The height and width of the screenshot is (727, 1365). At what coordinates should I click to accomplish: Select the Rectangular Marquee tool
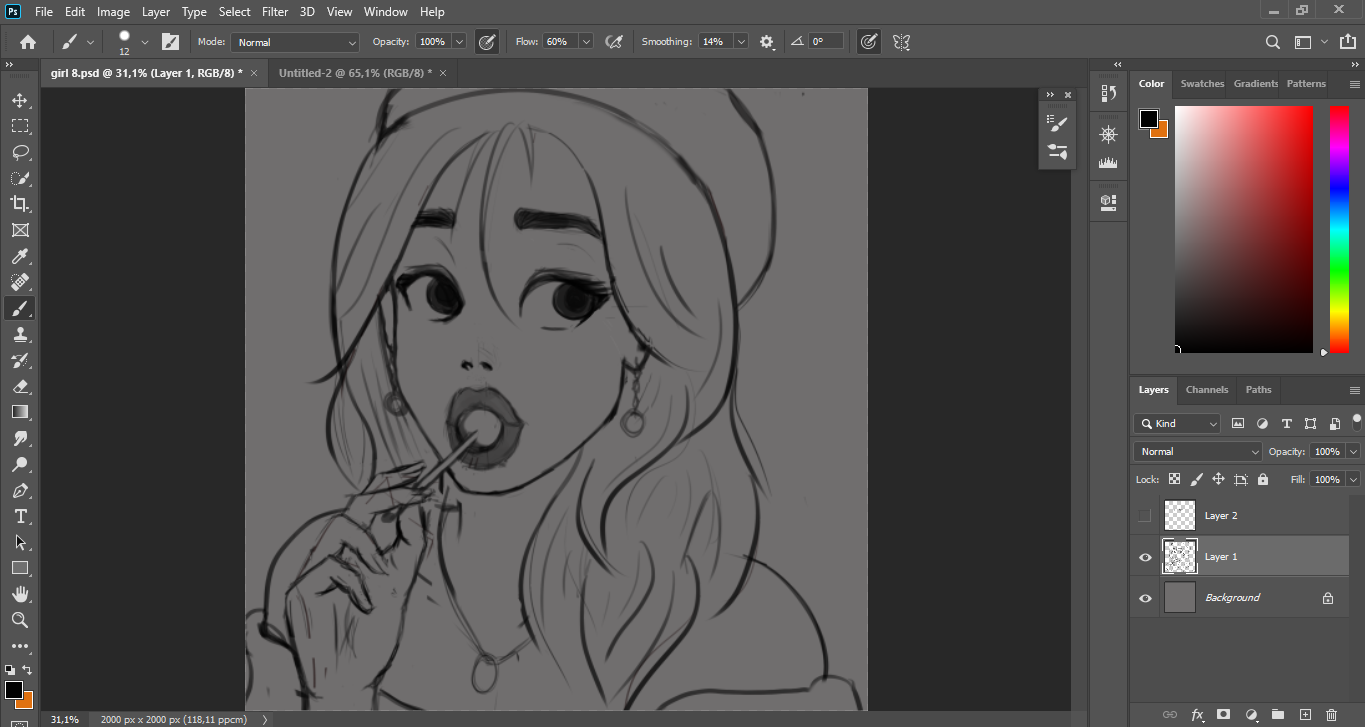(19, 126)
